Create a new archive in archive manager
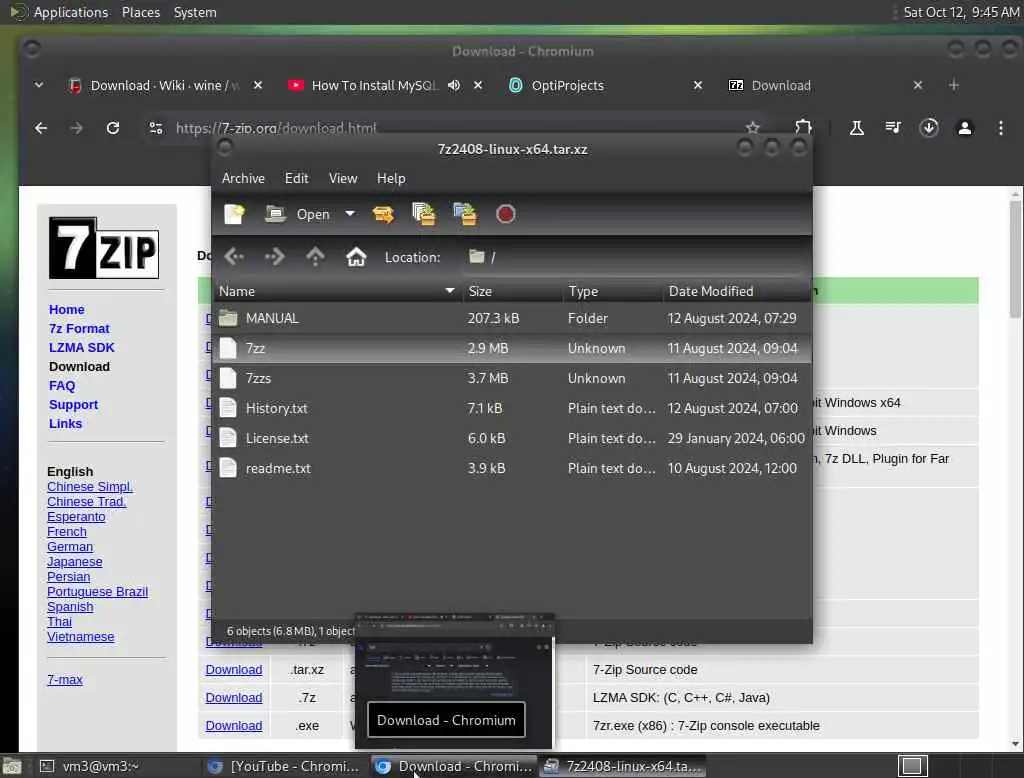Screen dimensions: 1024x778 click(x=234, y=214)
